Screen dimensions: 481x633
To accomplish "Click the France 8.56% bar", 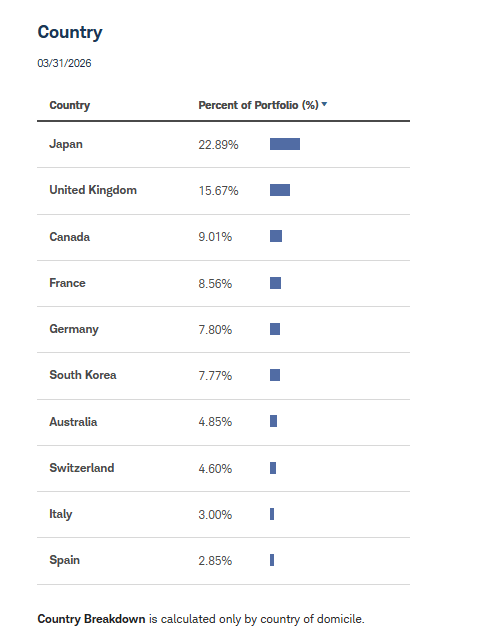I will pos(275,283).
